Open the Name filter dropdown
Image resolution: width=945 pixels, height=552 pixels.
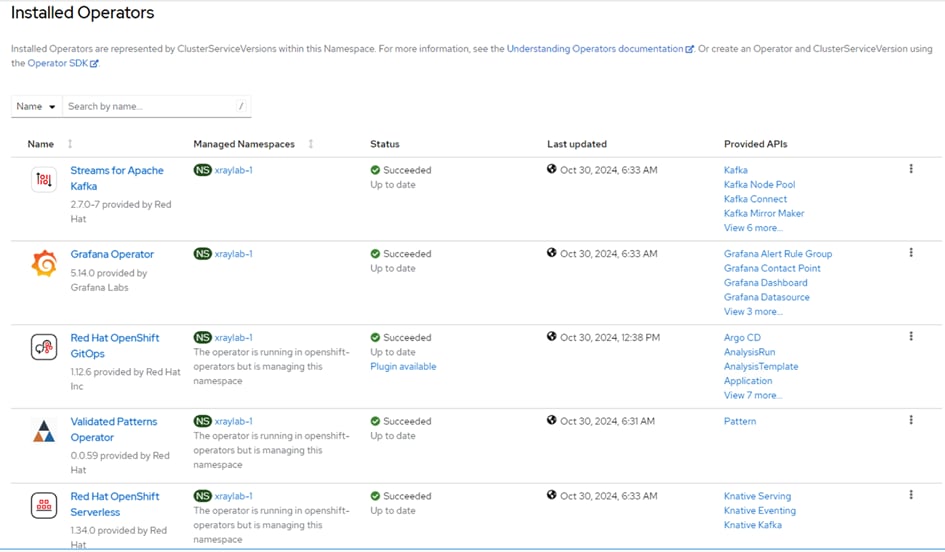[x=36, y=106]
